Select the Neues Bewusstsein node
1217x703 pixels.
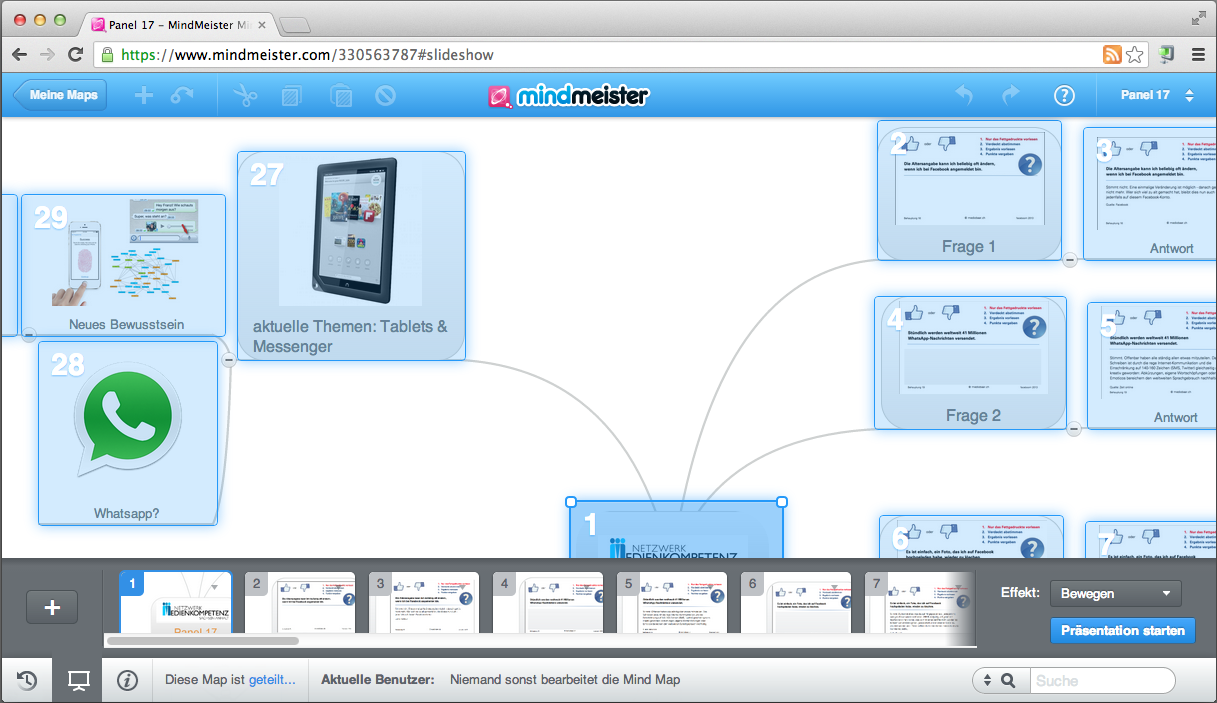click(x=123, y=265)
